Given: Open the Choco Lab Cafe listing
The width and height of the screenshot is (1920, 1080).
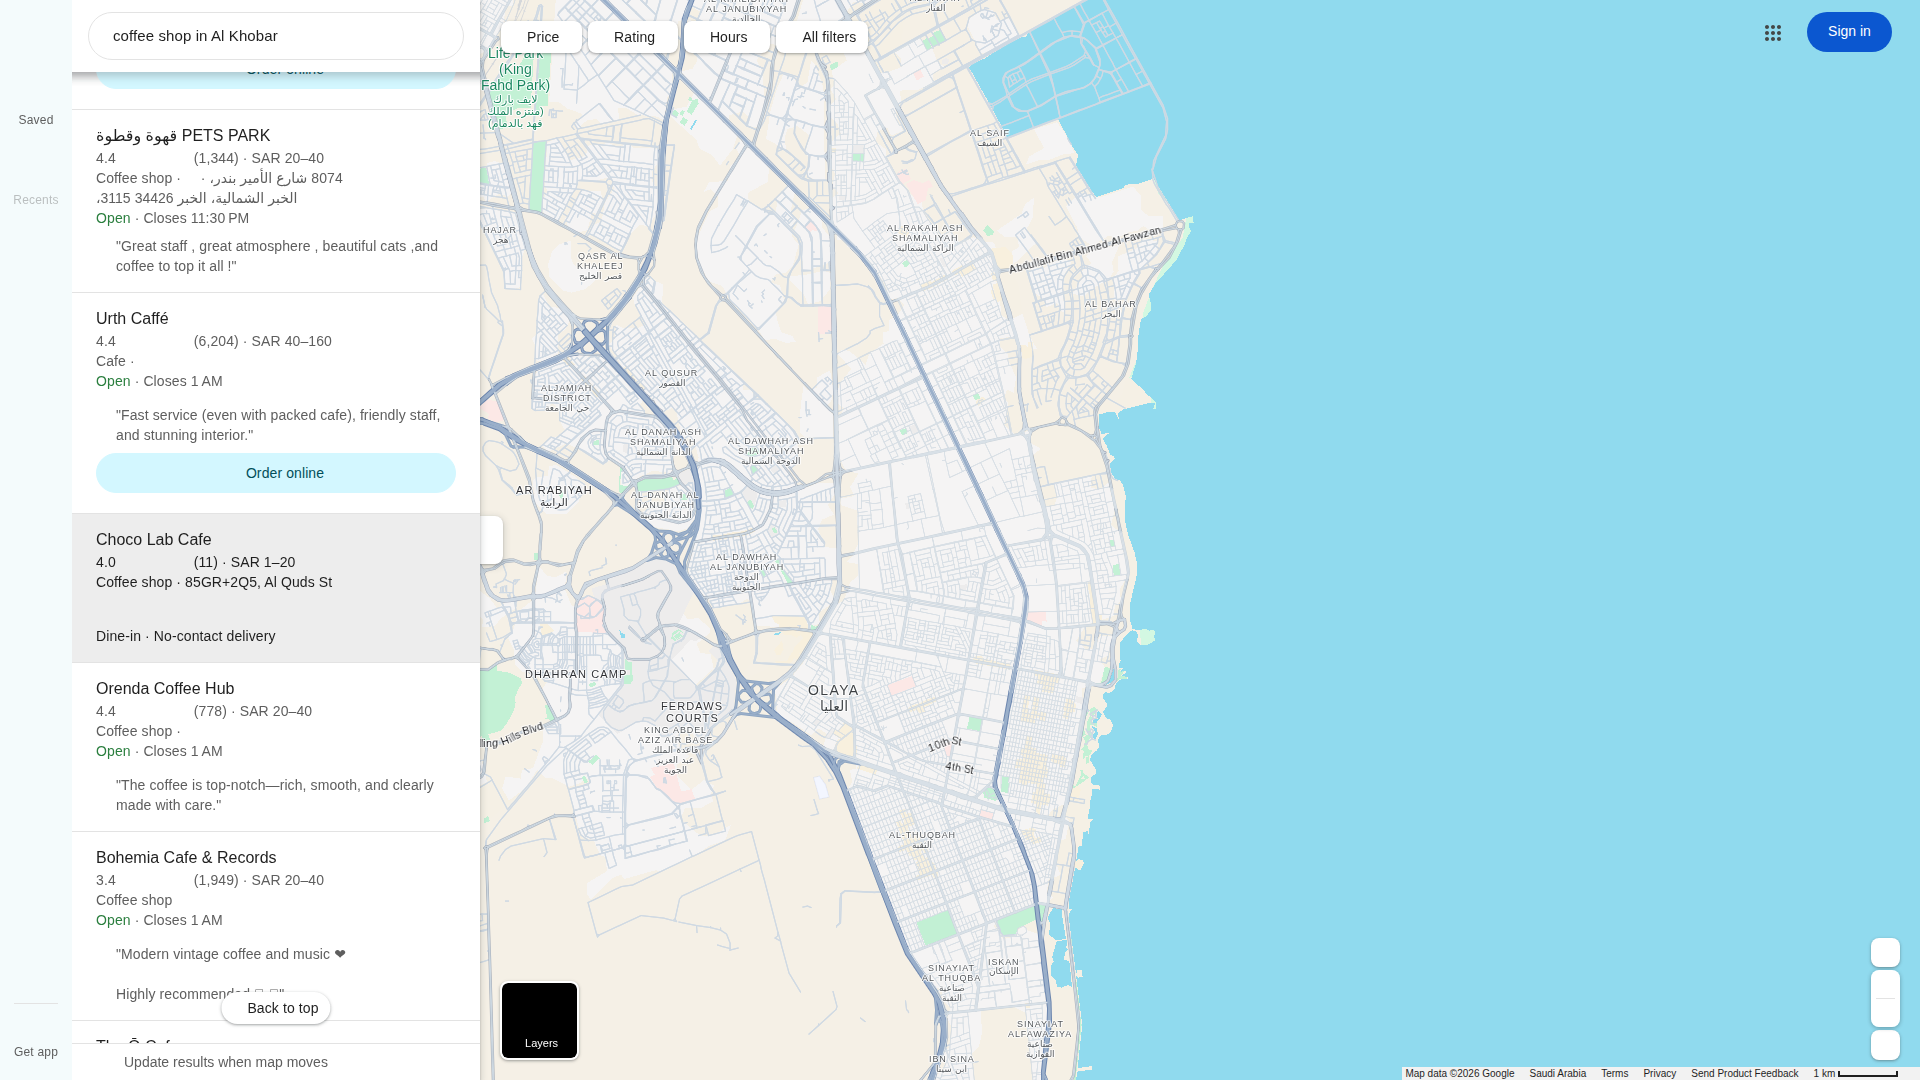Looking at the screenshot, I should click(x=276, y=588).
